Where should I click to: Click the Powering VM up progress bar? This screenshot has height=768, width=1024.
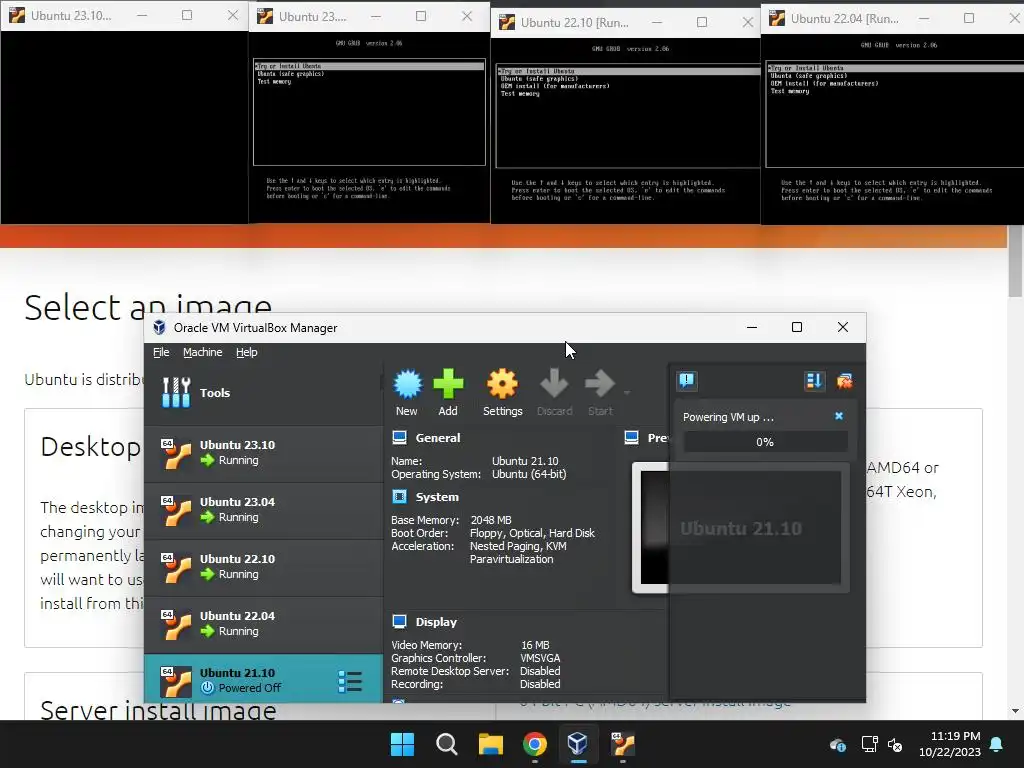(x=765, y=442)
